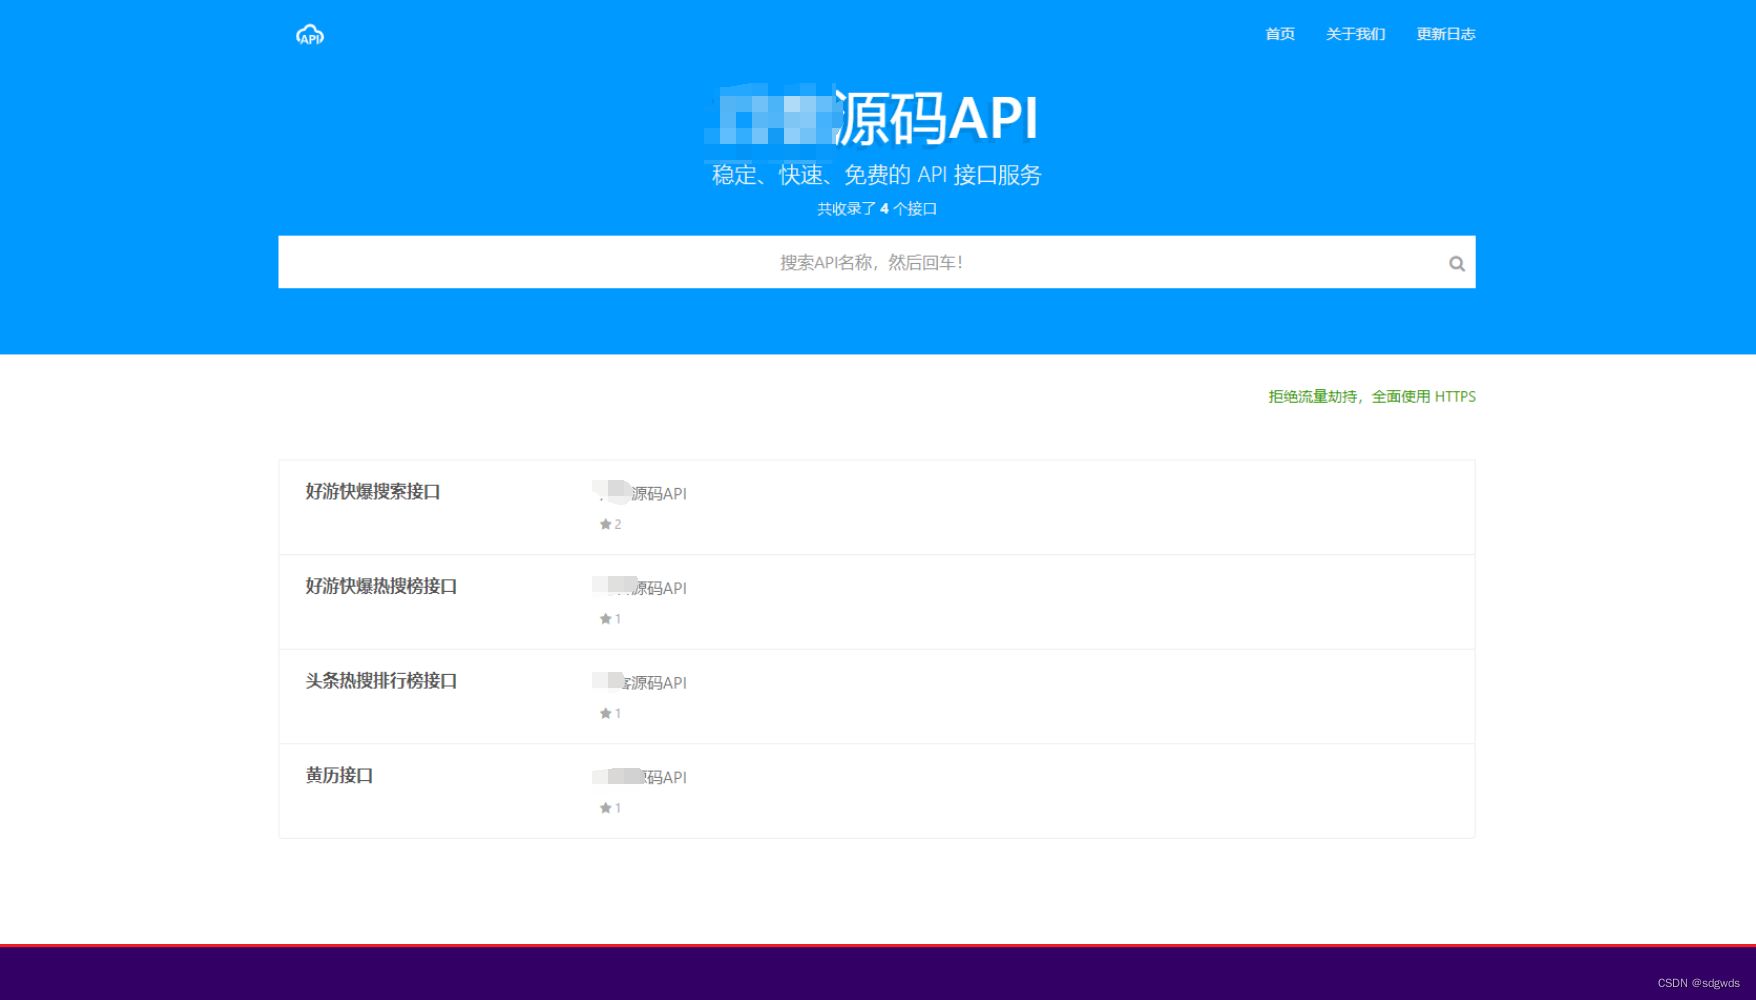This screenshot has height=1000, width=1756.
Task: Click the cloud API logo icon
Action: click(x=309, y=33)
